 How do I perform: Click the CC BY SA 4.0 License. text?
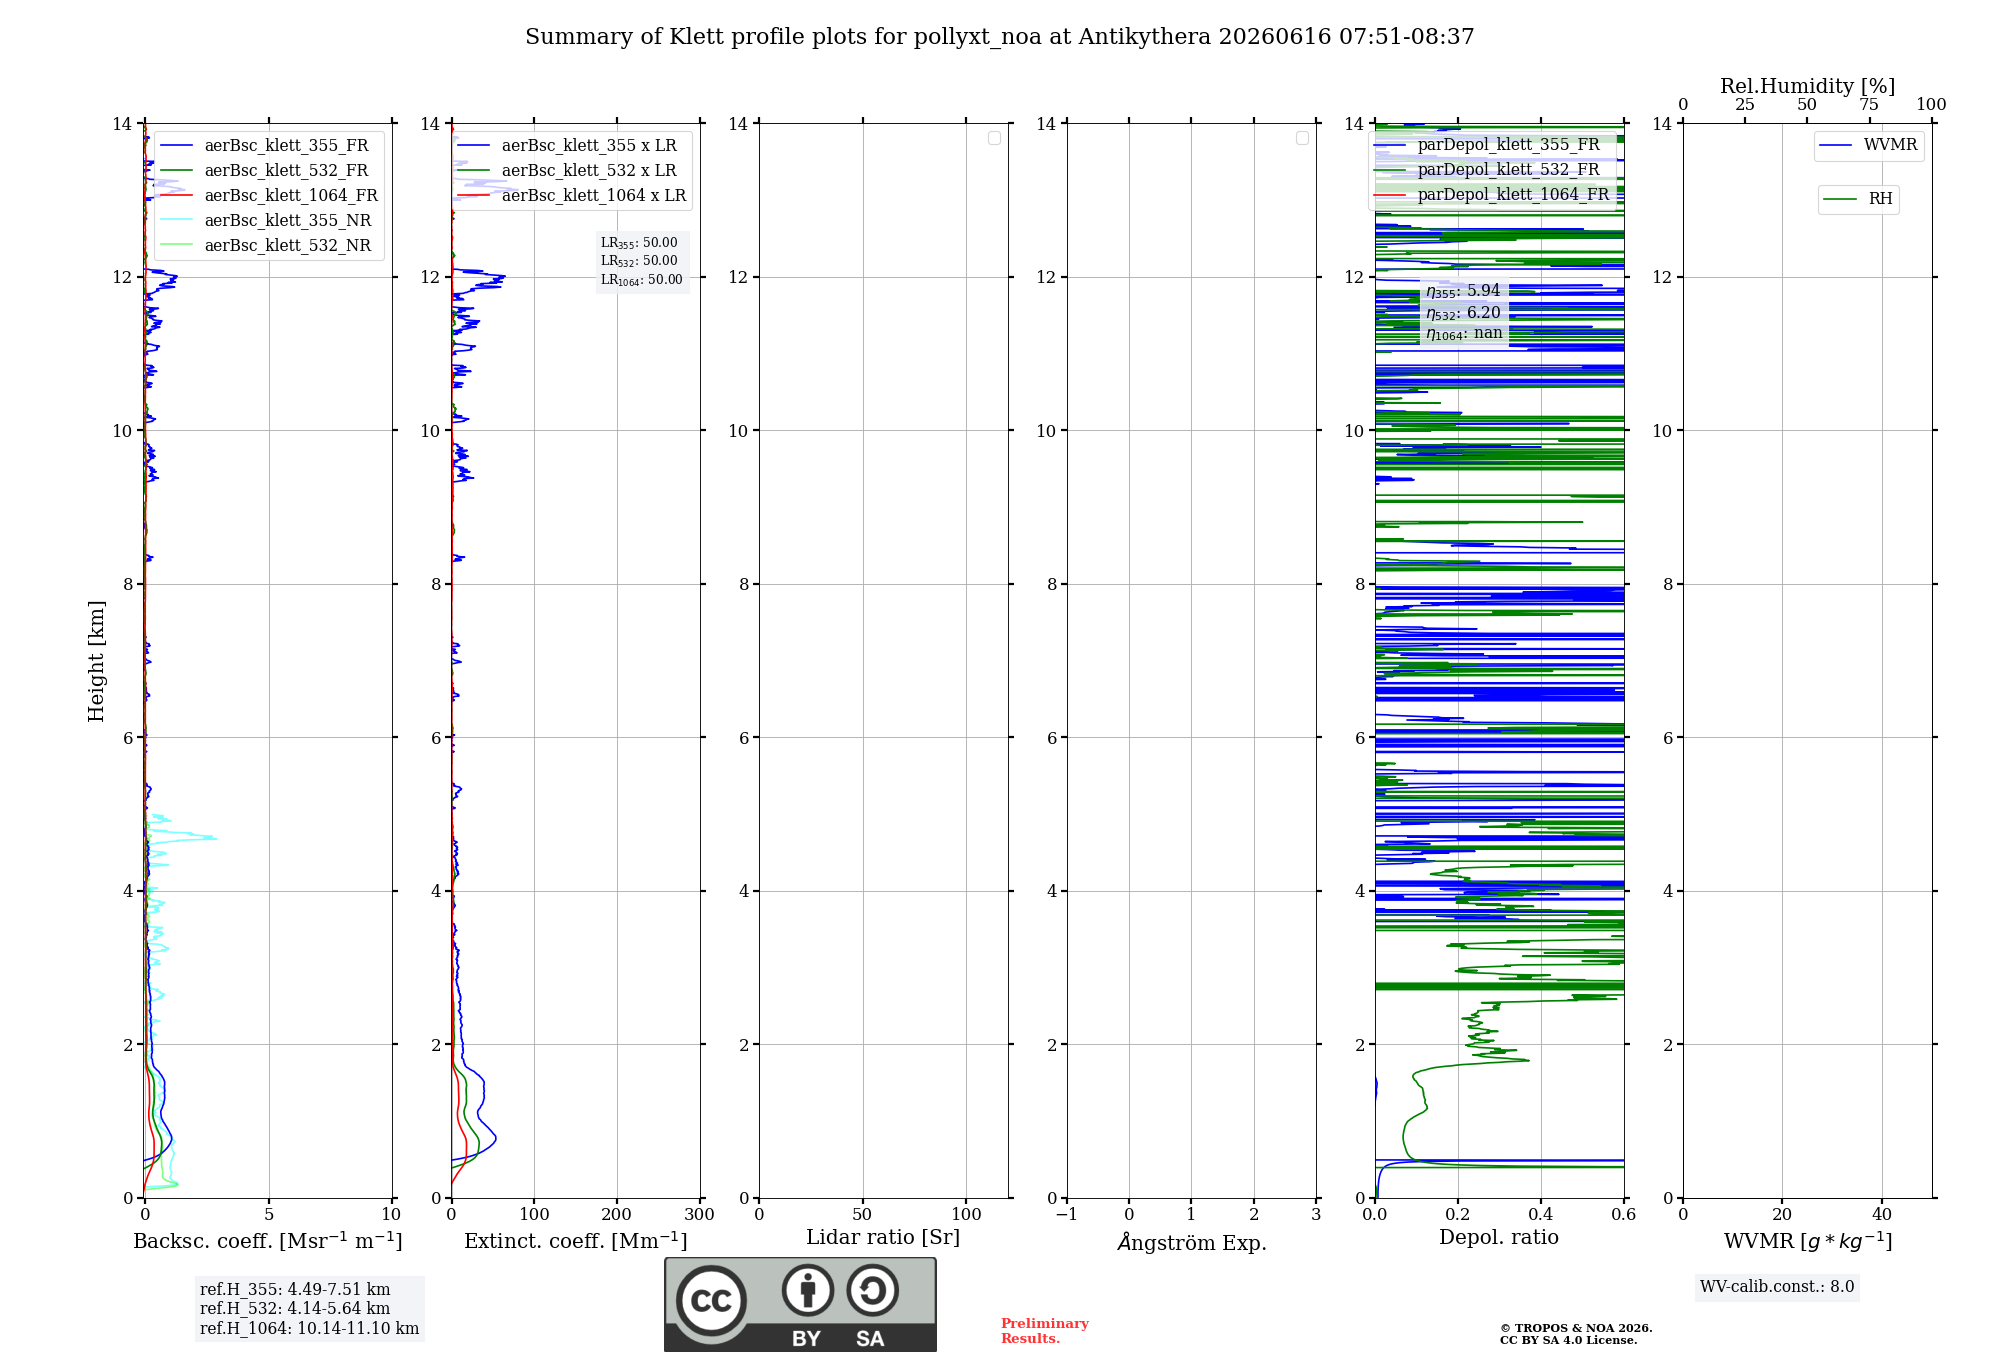click(1568, 1341)
